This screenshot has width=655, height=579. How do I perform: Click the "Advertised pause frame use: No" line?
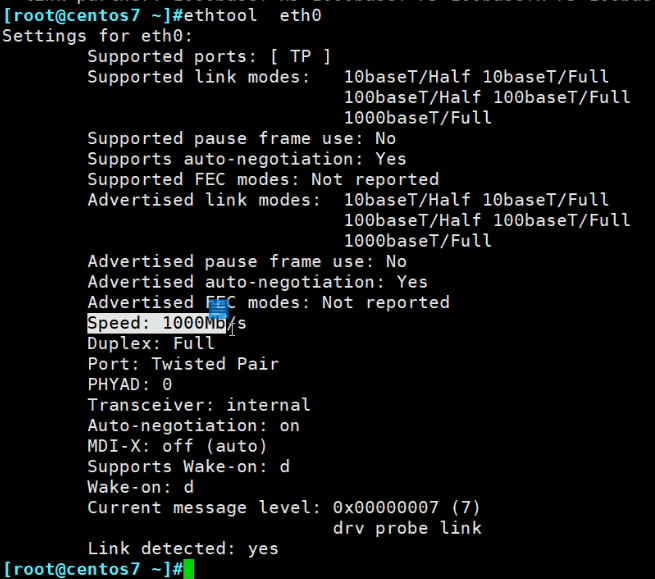coord(247,261)
